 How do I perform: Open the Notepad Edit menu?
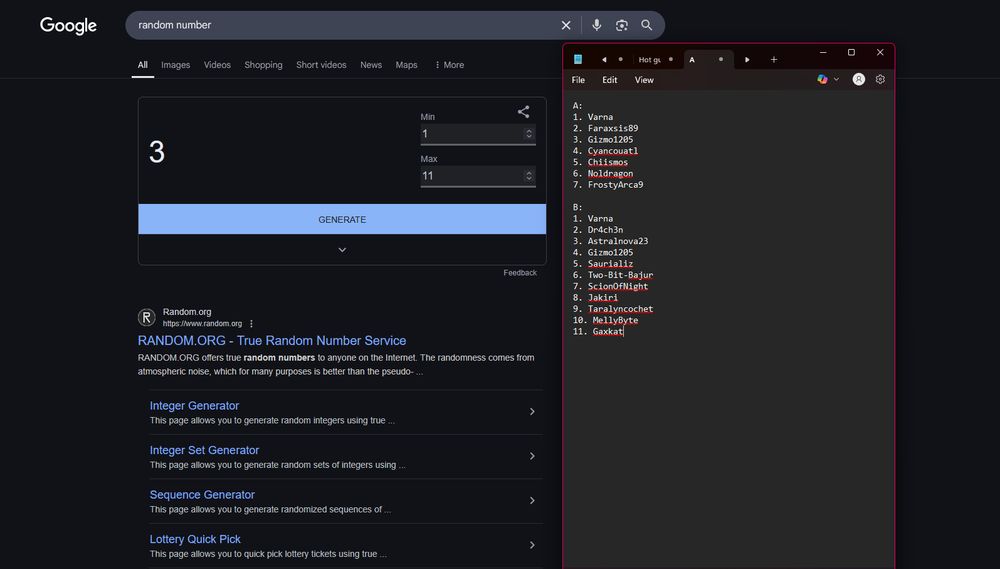(x=610, y=80)
